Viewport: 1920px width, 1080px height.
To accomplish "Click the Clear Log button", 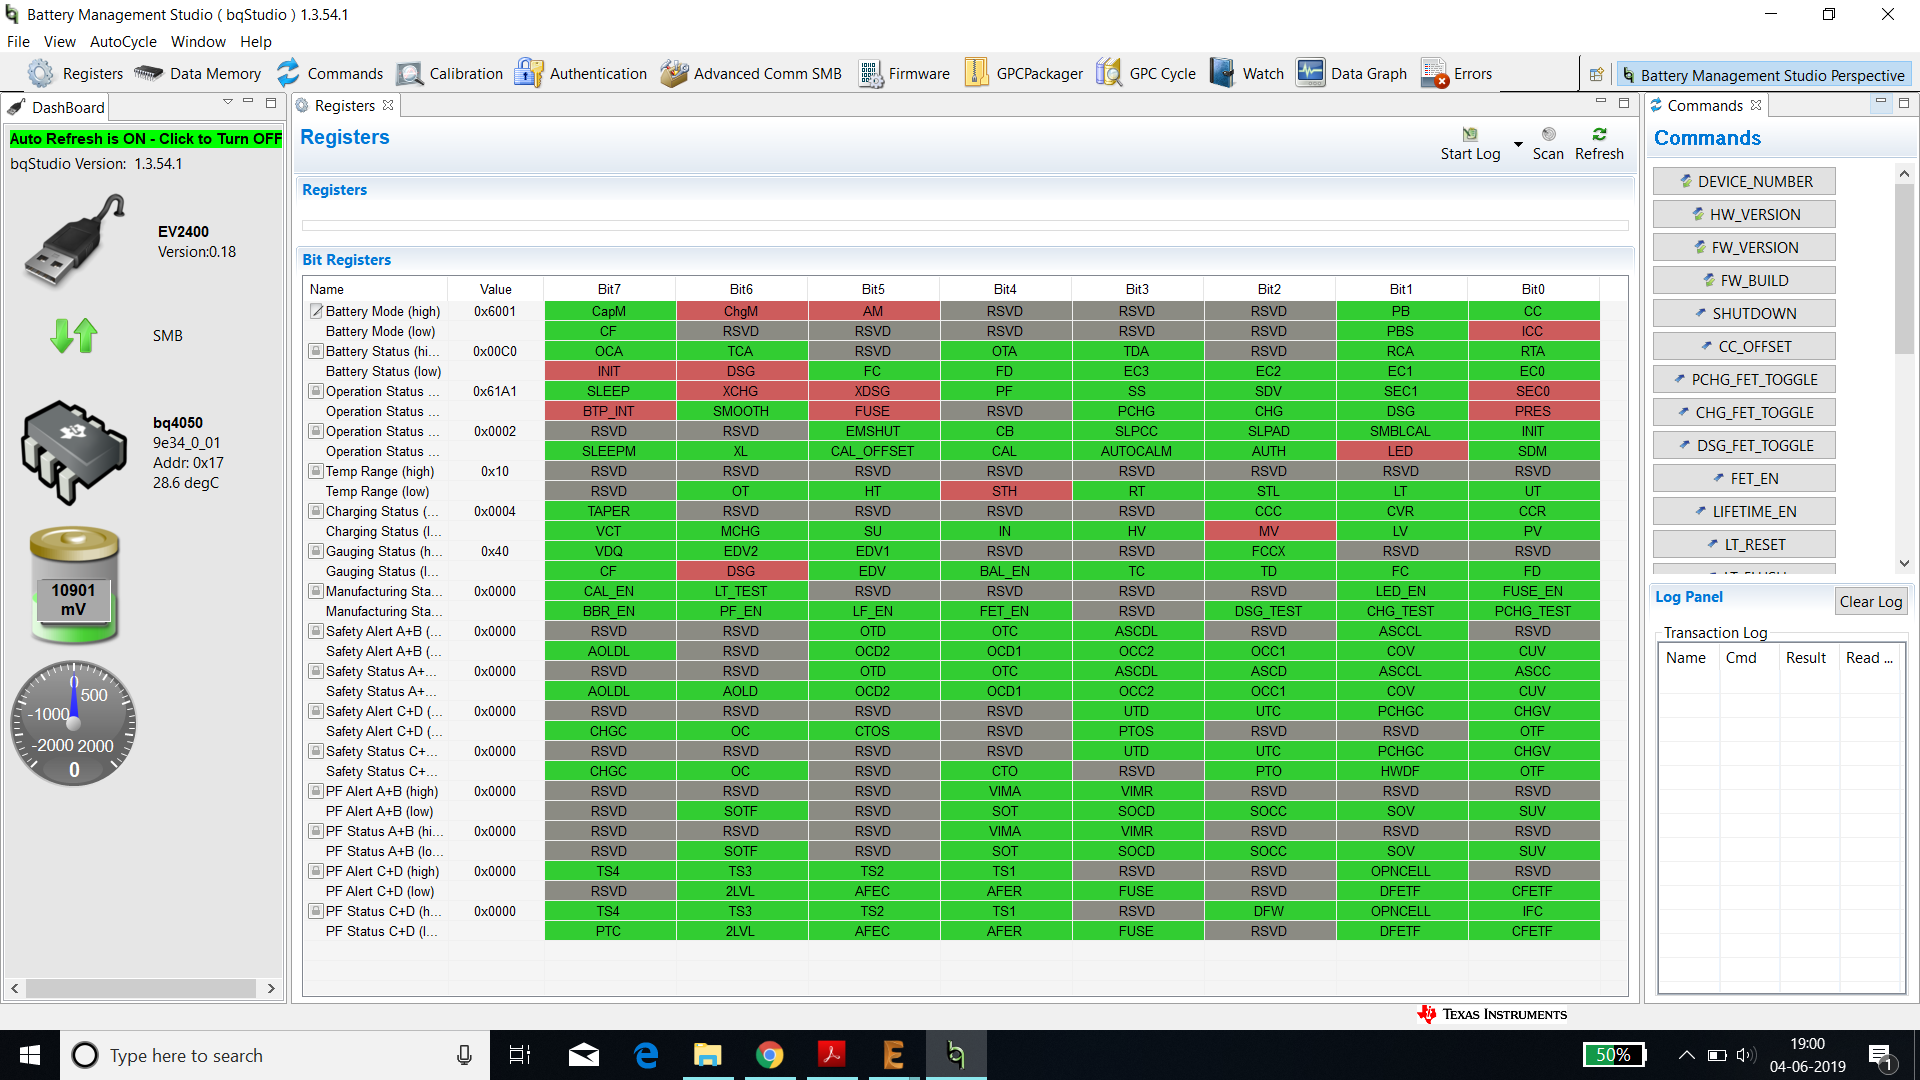I will tap(1871, 601).
